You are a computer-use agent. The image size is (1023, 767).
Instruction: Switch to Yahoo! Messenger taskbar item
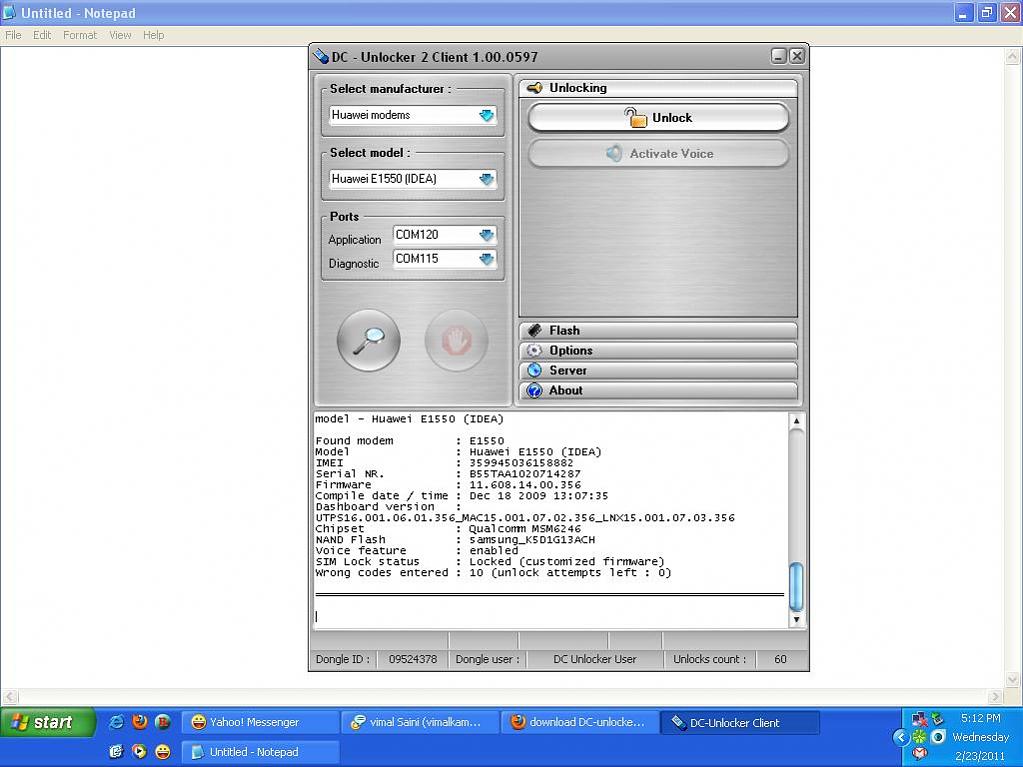coord(254,722)
